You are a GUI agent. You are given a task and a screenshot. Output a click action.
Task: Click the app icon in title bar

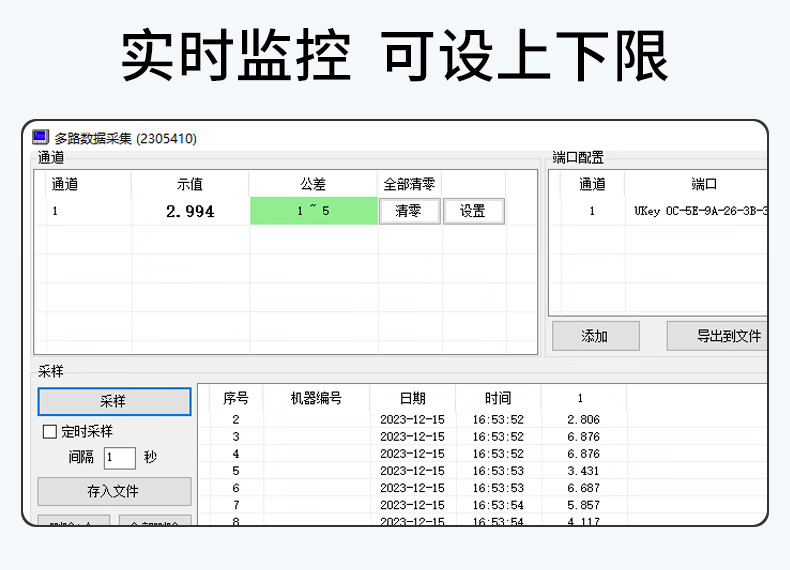[41, 138]
